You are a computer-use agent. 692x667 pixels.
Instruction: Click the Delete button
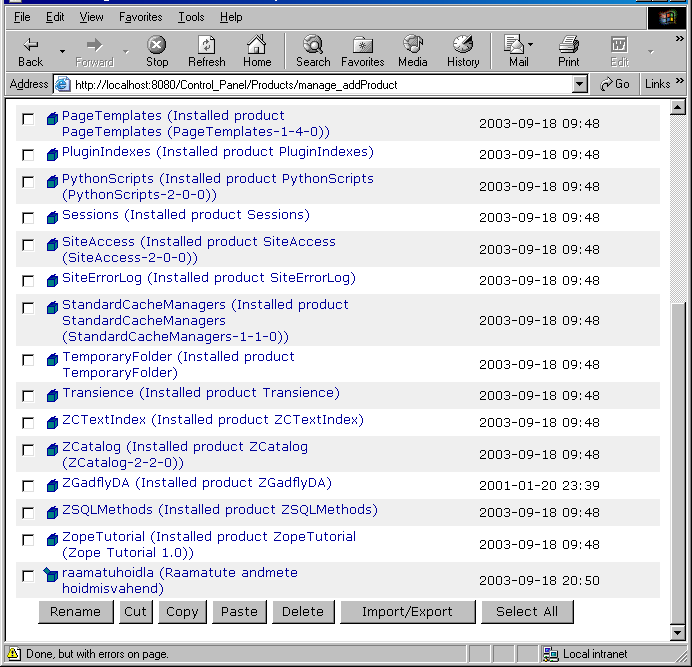303,611
